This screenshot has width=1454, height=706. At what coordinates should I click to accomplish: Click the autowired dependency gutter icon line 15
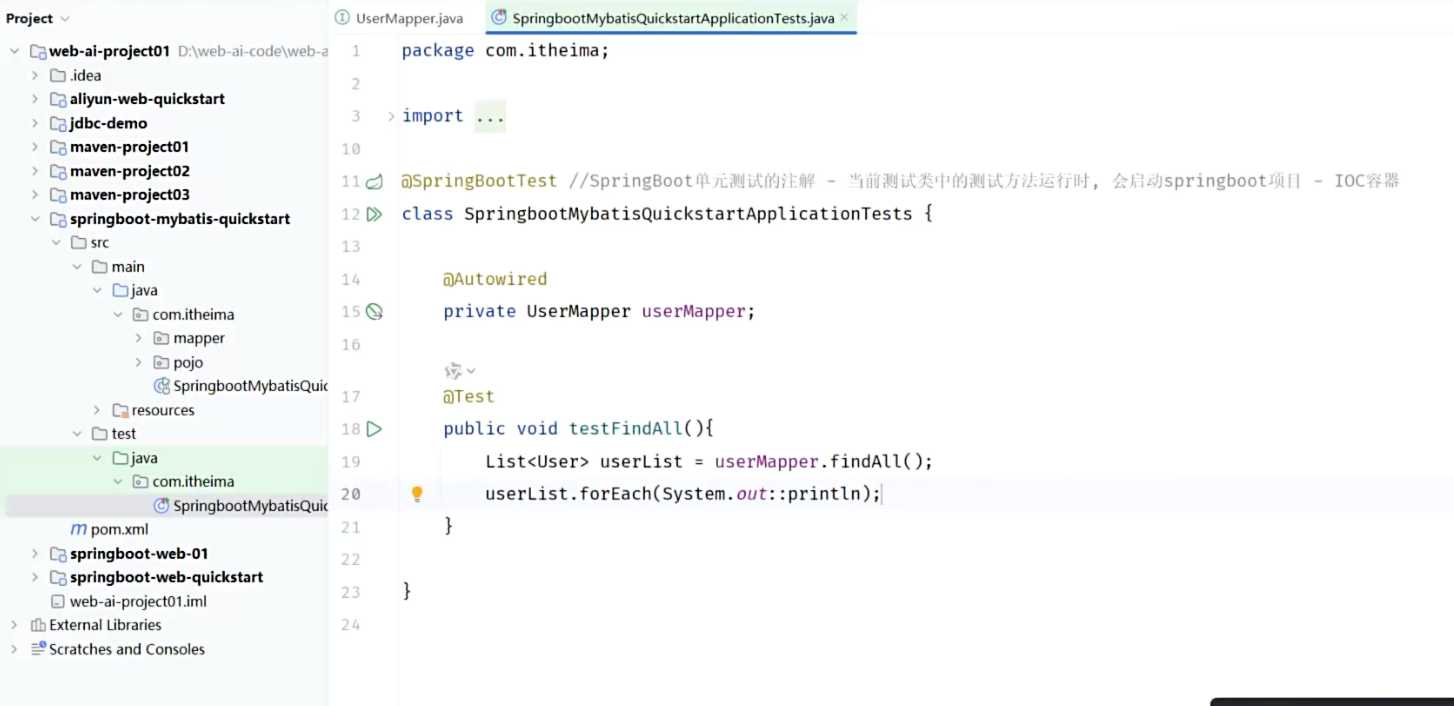[x=374, y=311]
